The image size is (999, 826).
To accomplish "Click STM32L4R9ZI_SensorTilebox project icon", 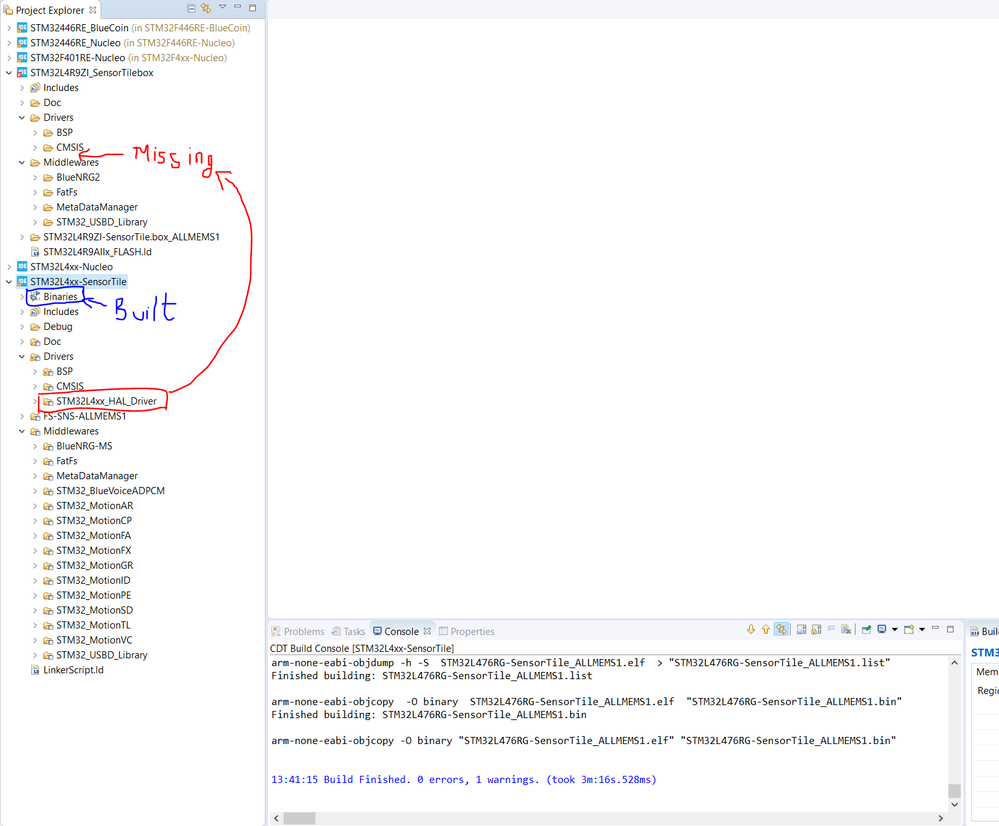I will pos(22,73).
